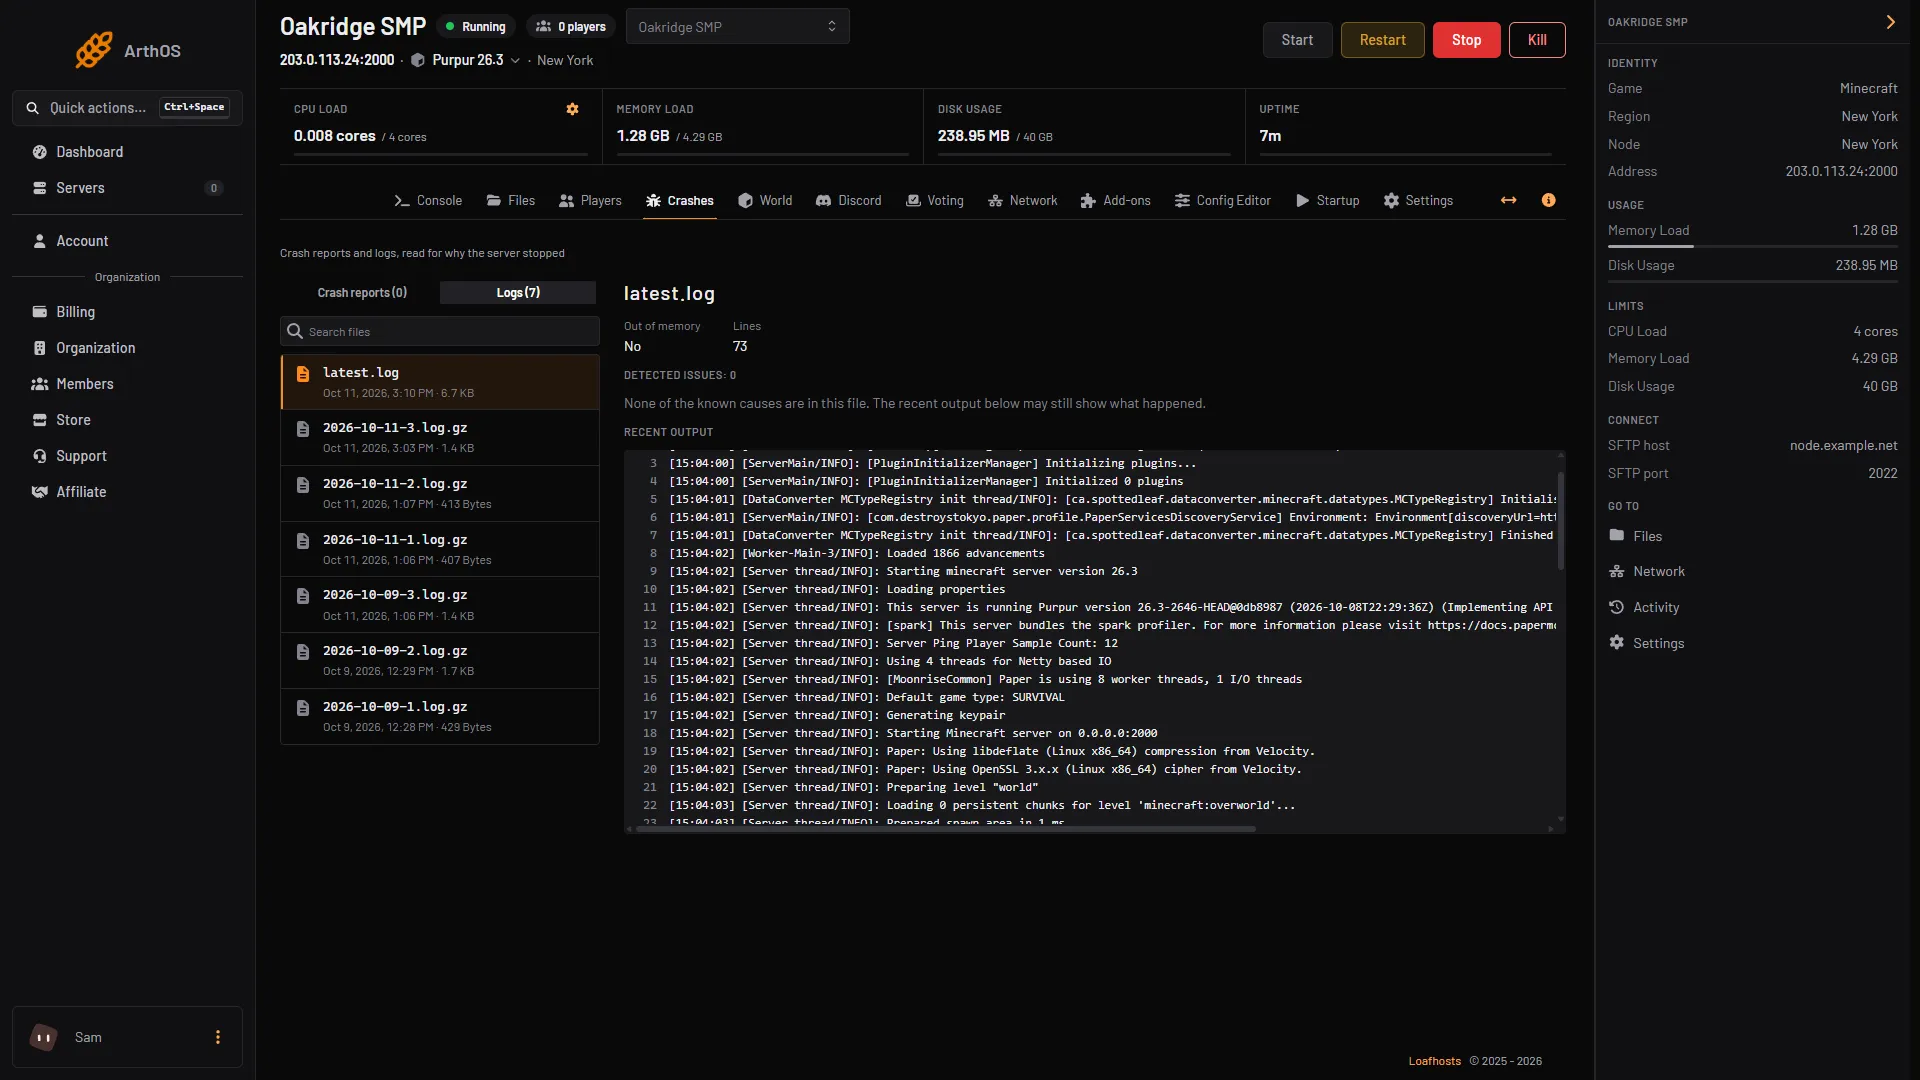Open the Config Editor tab
The width and height of the screenshot is (1920, 1080).
pos(1222,200)
